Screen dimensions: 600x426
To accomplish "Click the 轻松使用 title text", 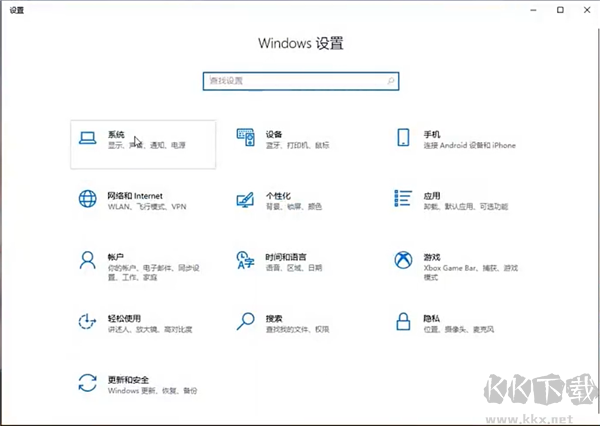I will (x=124, y=318).
